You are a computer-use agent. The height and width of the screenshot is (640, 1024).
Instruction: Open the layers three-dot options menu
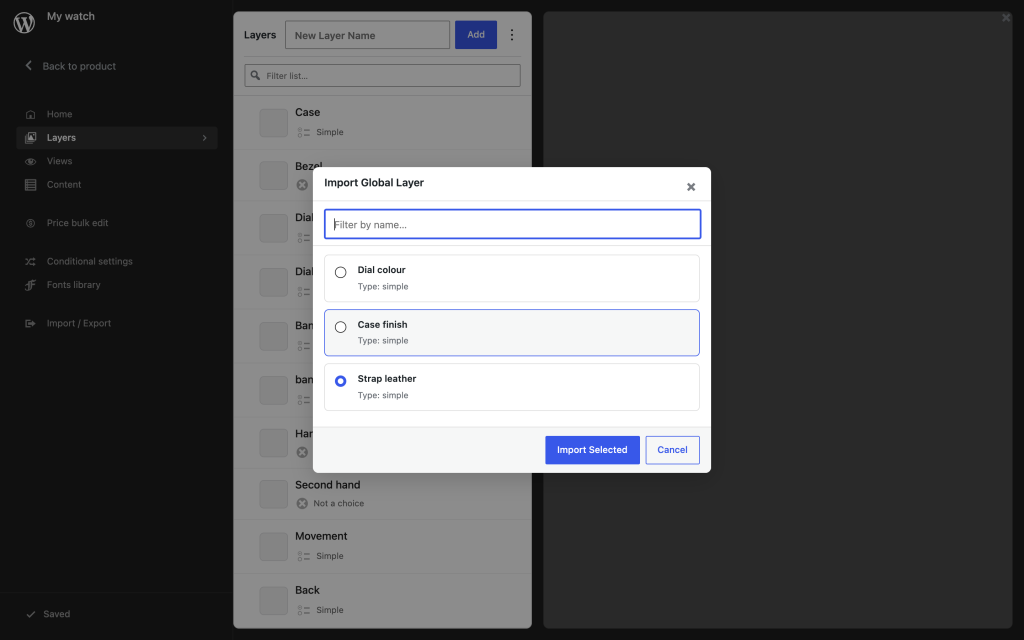tap(511, 35)
